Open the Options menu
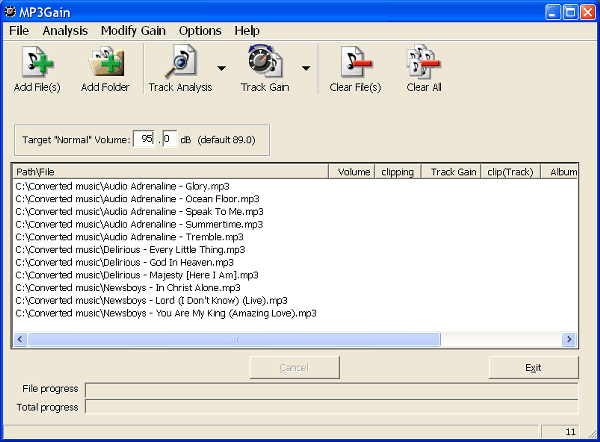 [200, 31]
